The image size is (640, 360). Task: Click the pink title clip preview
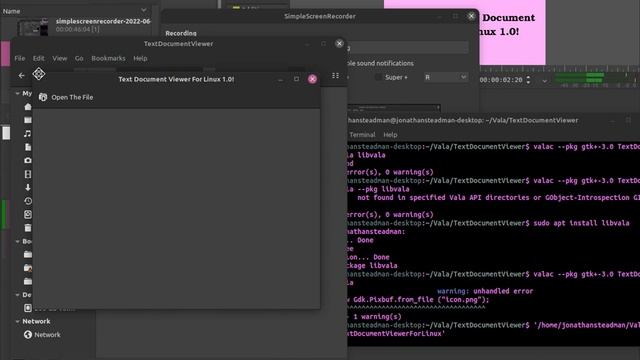click(x=512, y=33)
